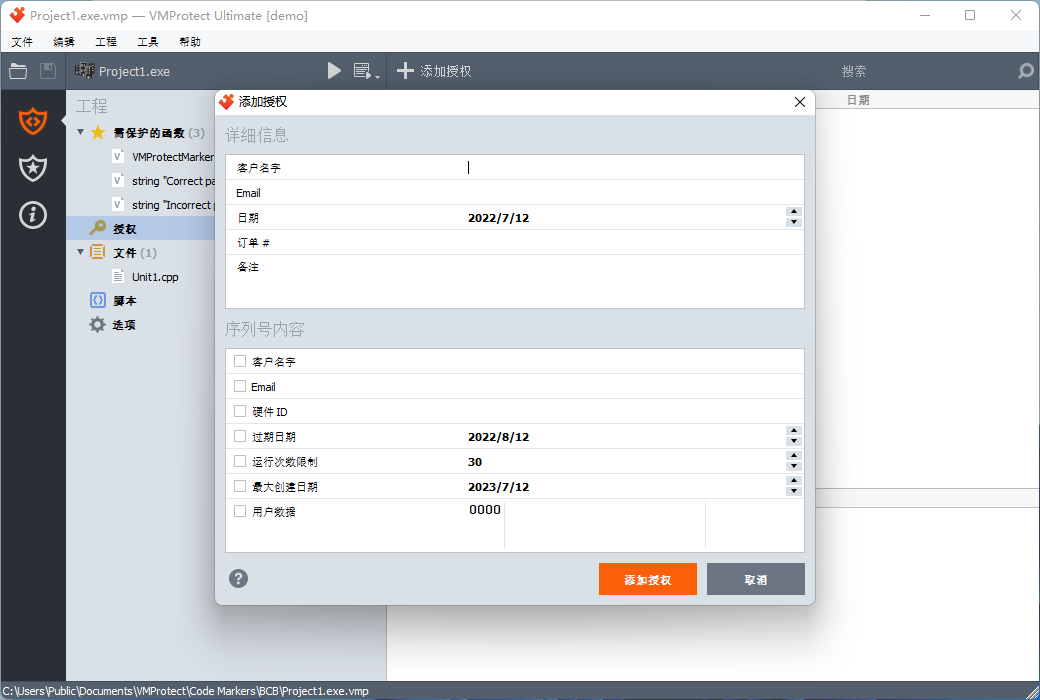The height and width of the screenshot is (700, 1040).
Task: Tick the 用户数据 checkbox
Action: (x=240, y=511)
